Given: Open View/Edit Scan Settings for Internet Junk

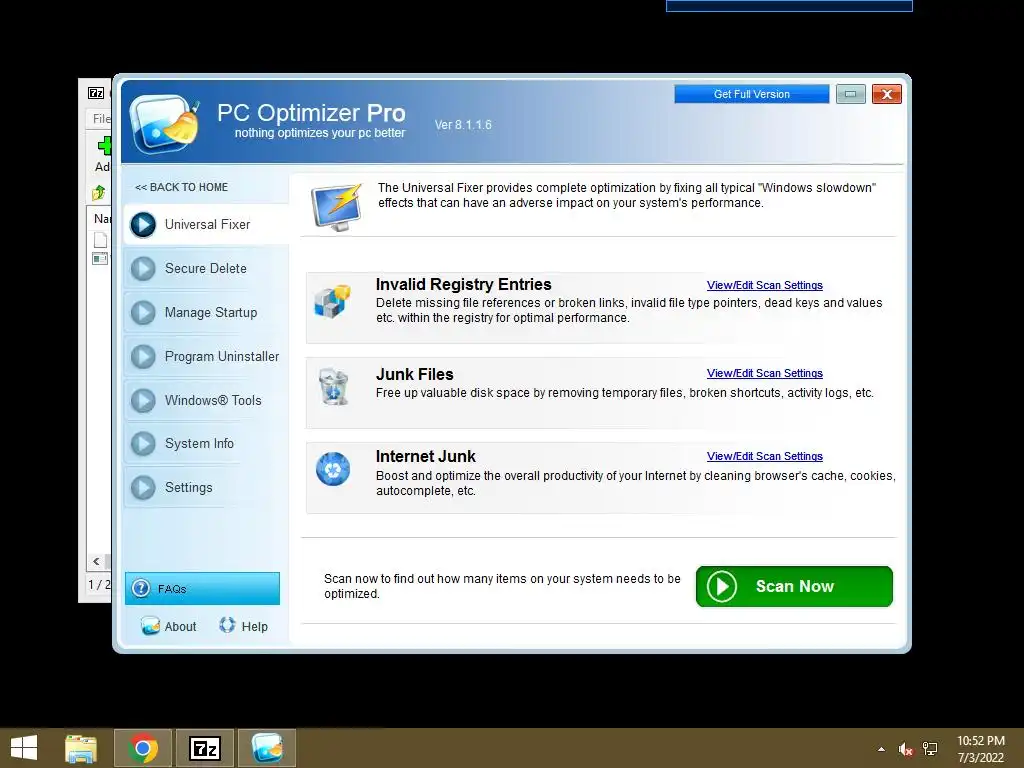Looking at the screenshot, I should 765,456.
